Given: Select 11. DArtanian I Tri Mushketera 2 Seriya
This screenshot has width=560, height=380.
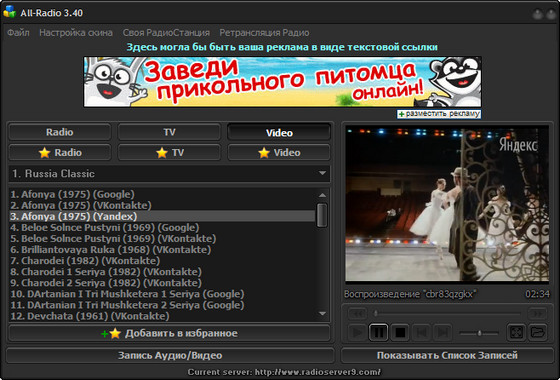Looking at the screenshot, I should click(x=162, y=305).
